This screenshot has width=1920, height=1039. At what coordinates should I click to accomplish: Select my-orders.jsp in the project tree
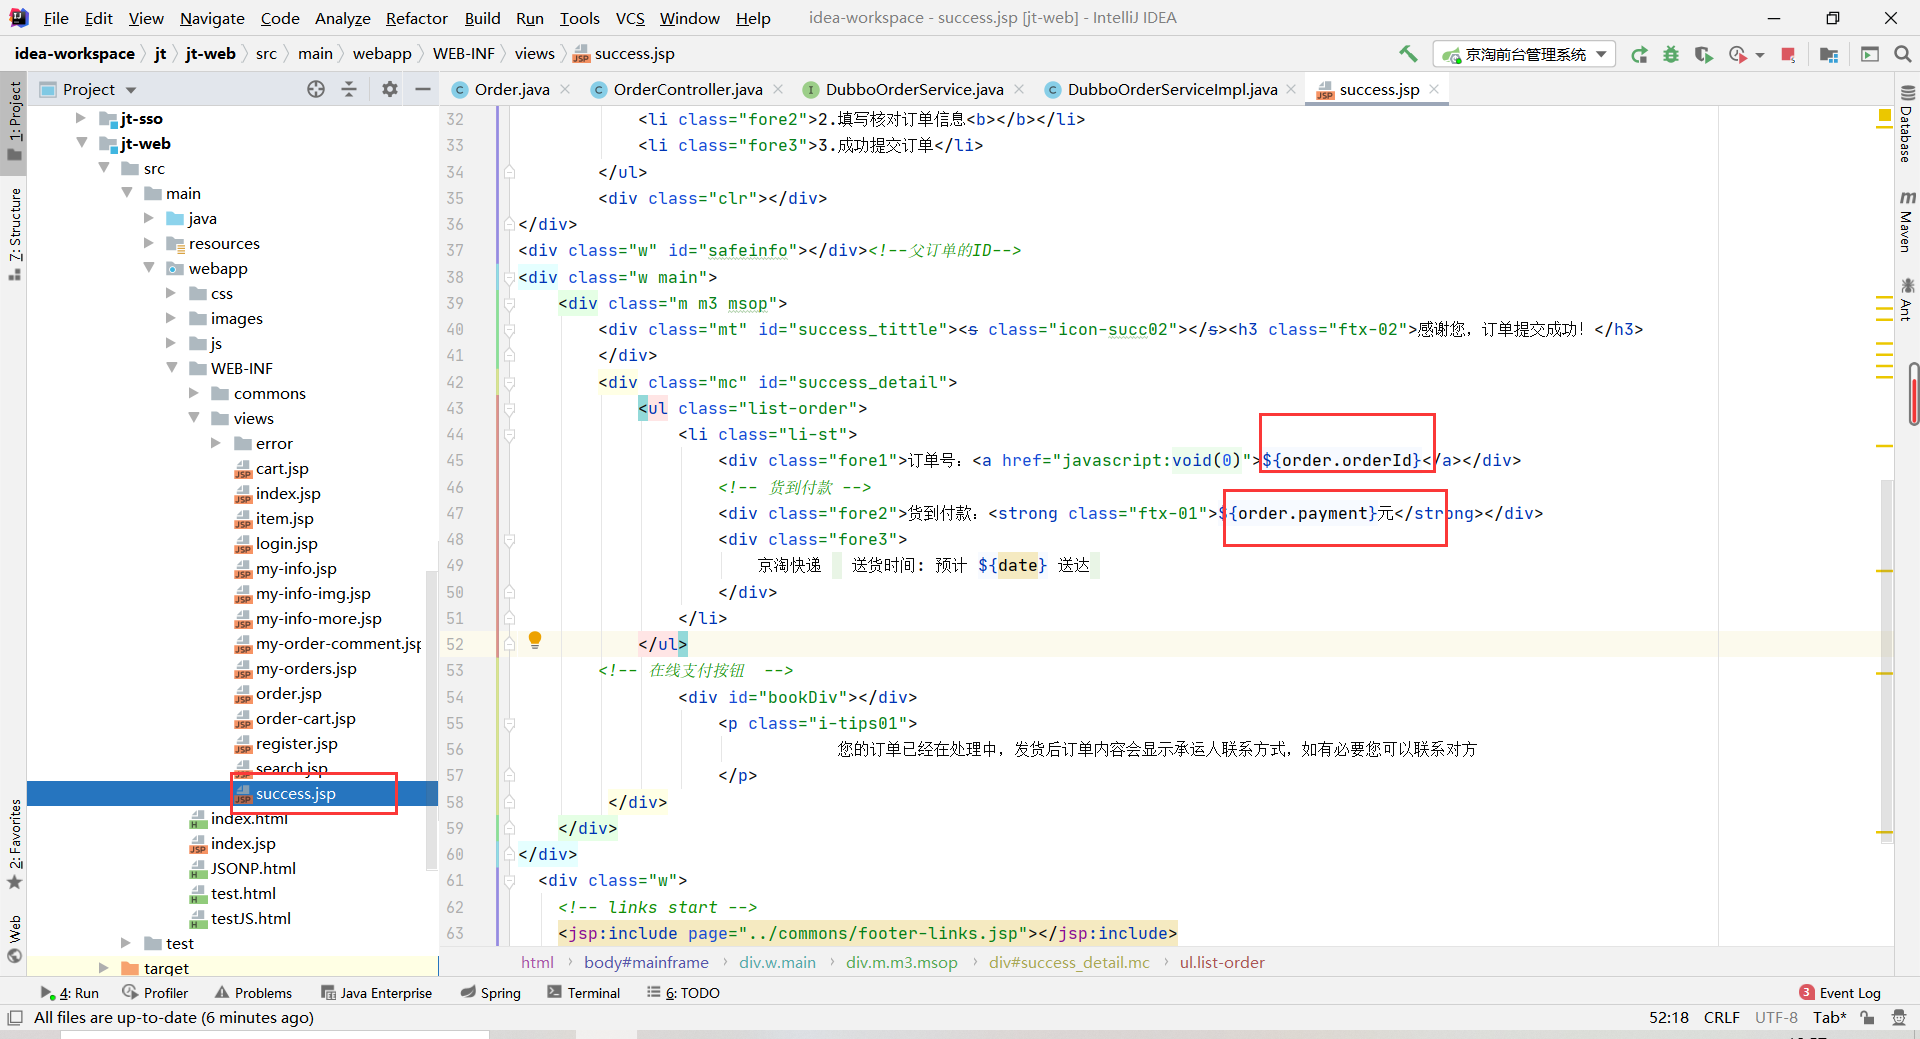pos(305,668)
